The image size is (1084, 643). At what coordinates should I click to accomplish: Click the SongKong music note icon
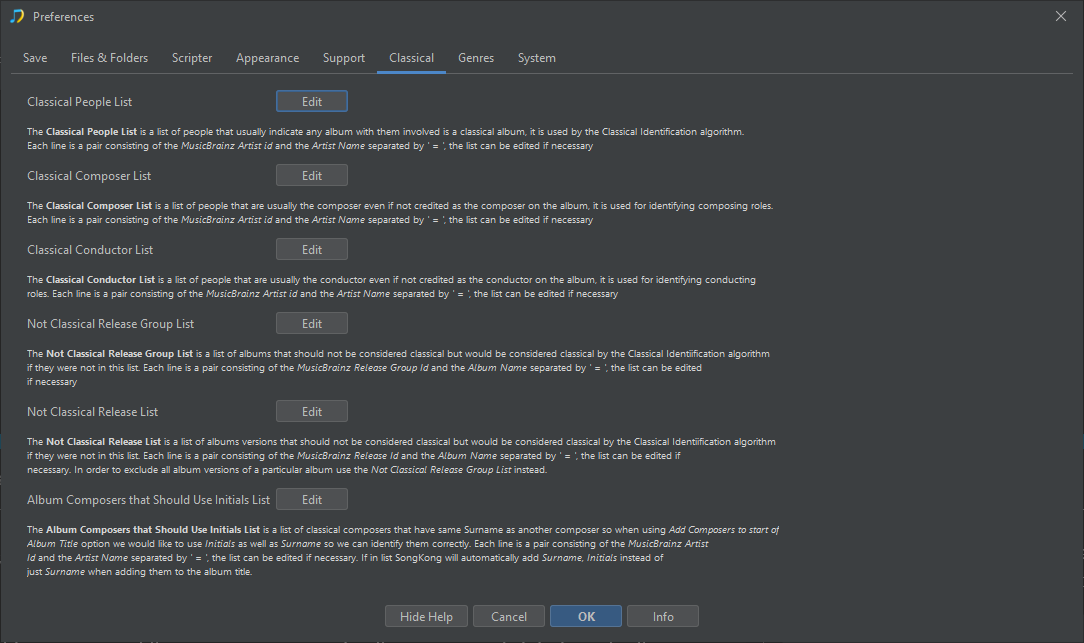17,16
